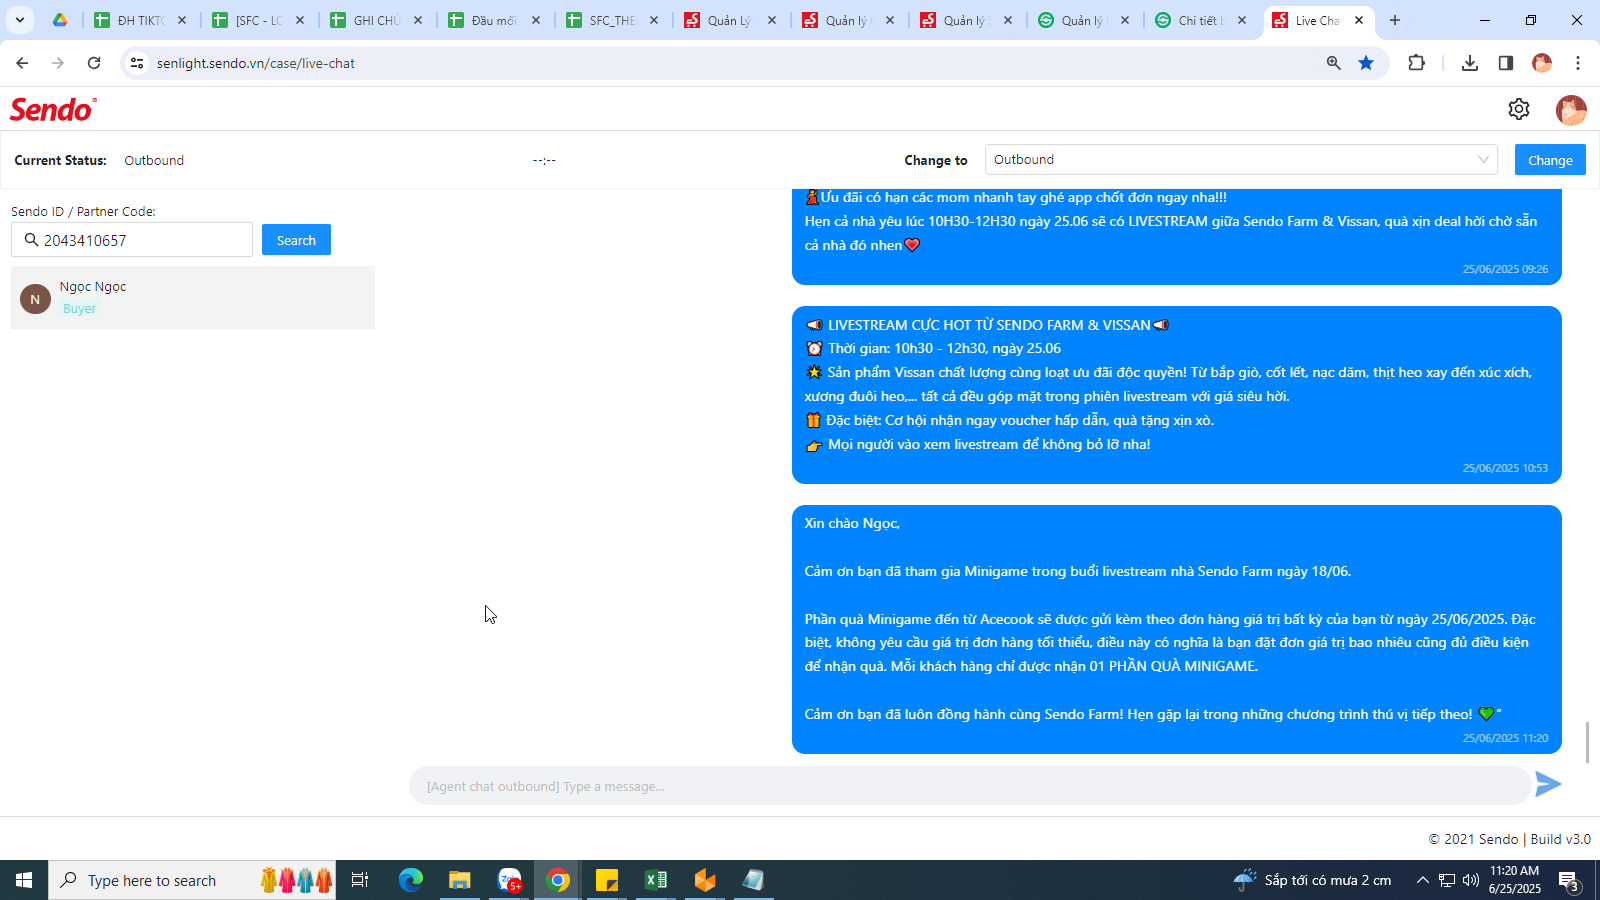Show hidden system tray icons
Screen dimensions: 1600x900
click(x=1422, y=880)
